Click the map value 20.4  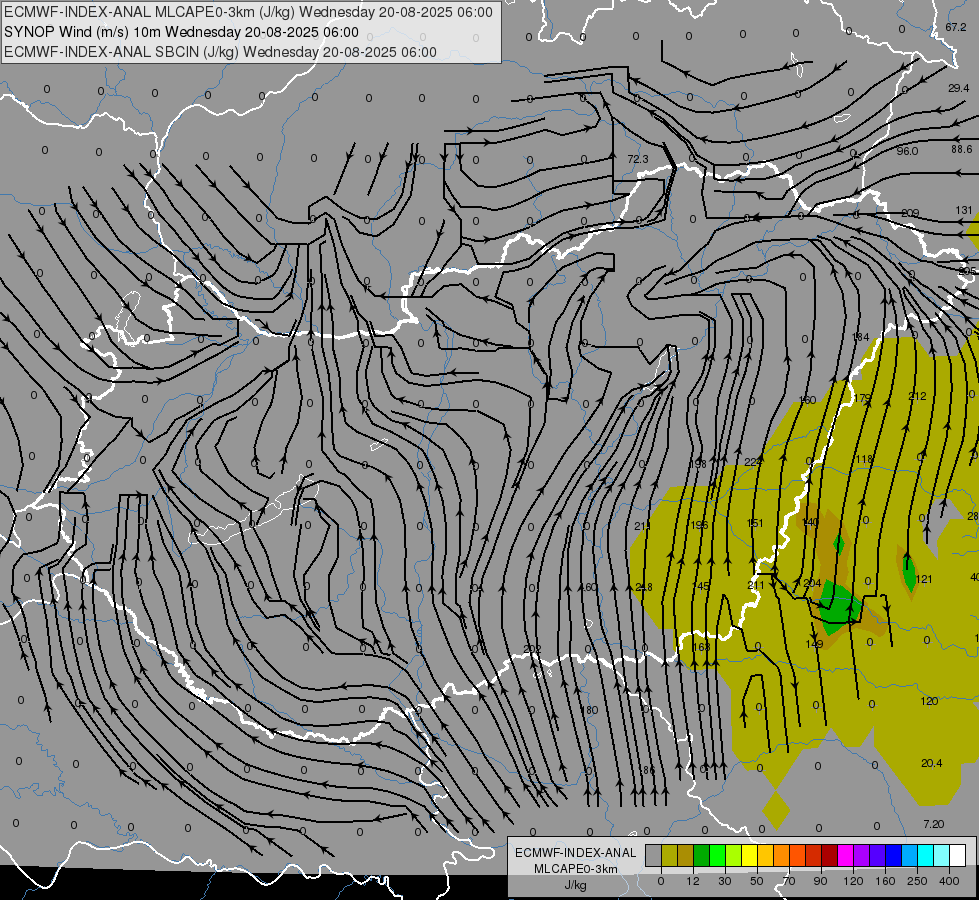coord(932,763)
